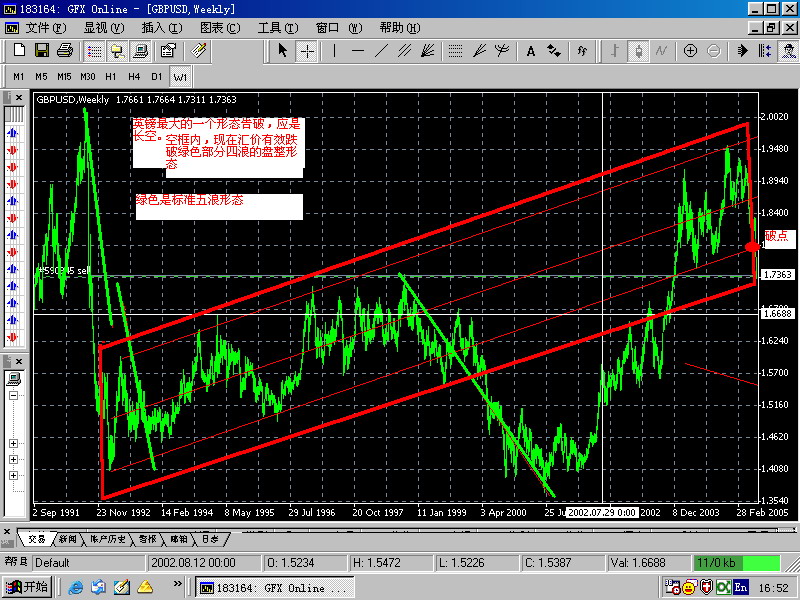Select the equidistant channel tool
This screenshot has height=600, width=800.
coord(405,51)
